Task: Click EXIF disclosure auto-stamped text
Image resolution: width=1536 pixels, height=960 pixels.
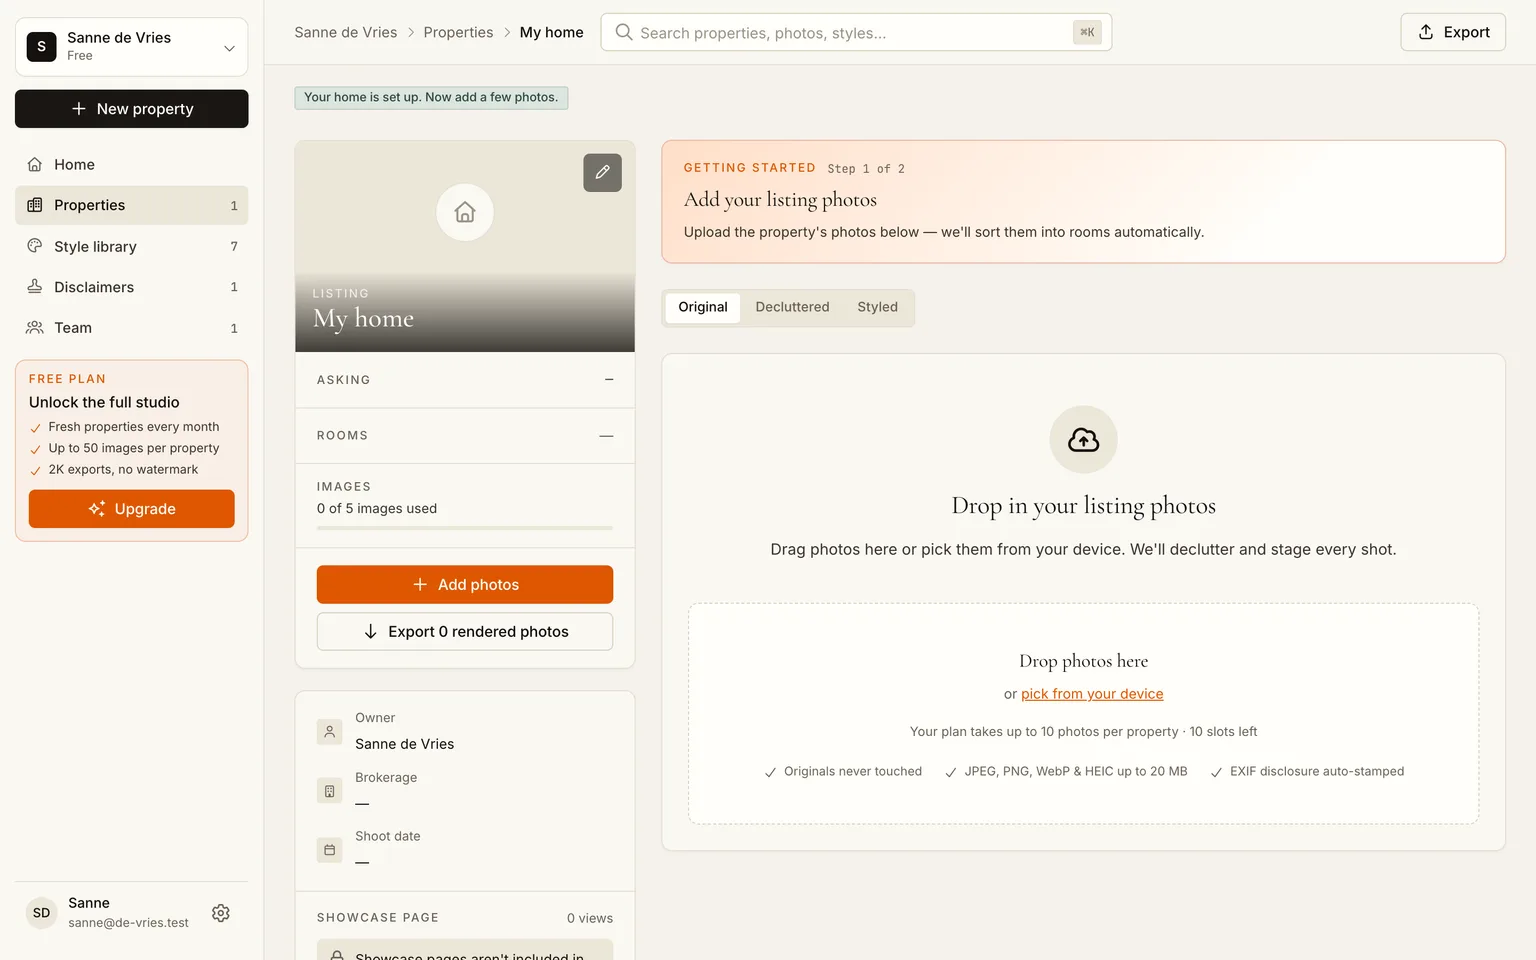Action: [x=1317, y=771]
